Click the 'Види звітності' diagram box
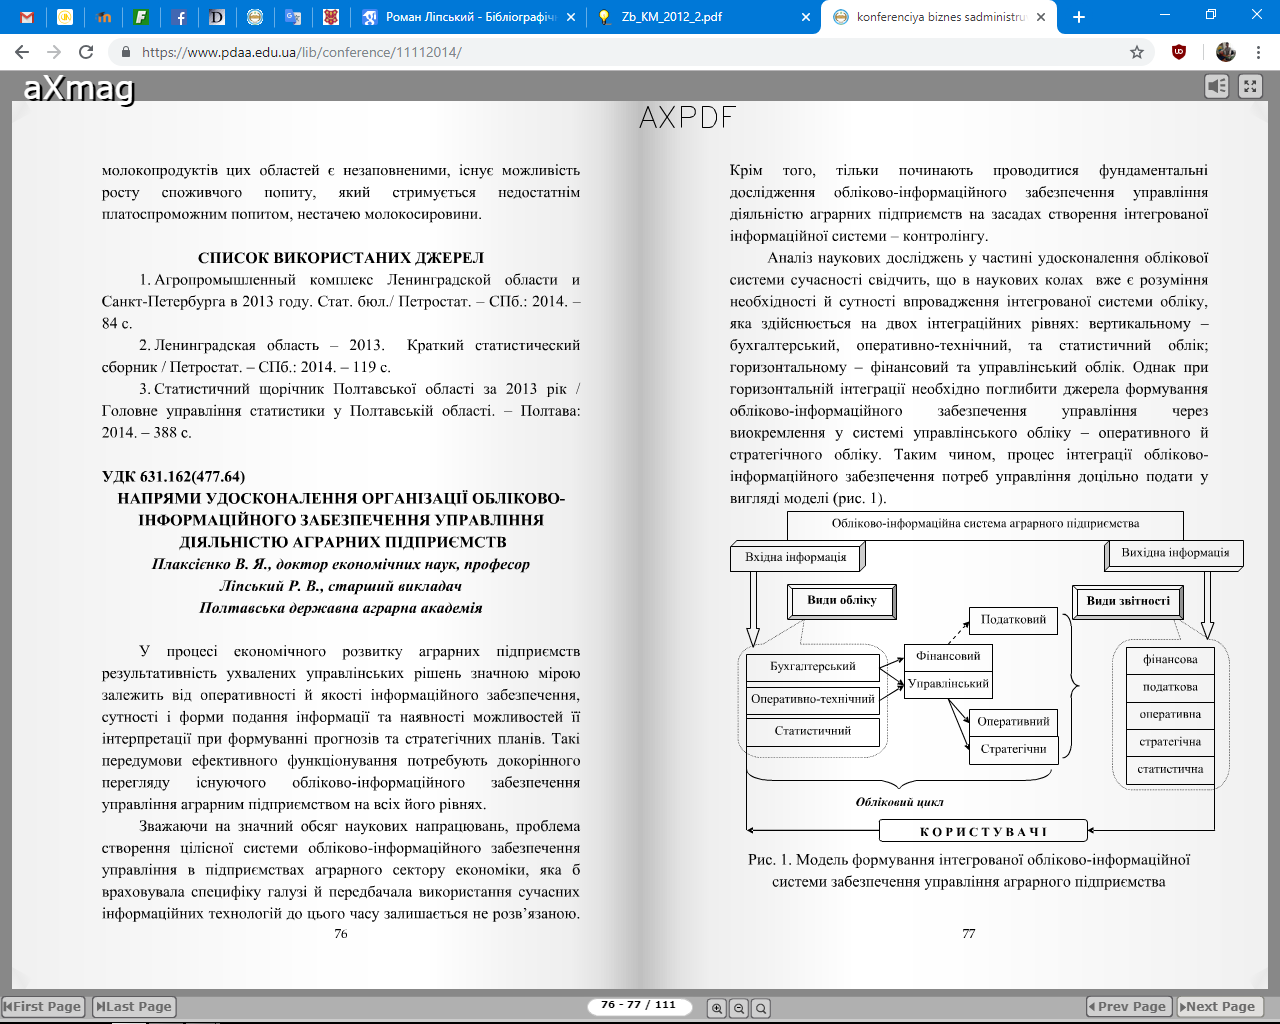This screenshot has width=1280, height=1024. coord(1127,602)
